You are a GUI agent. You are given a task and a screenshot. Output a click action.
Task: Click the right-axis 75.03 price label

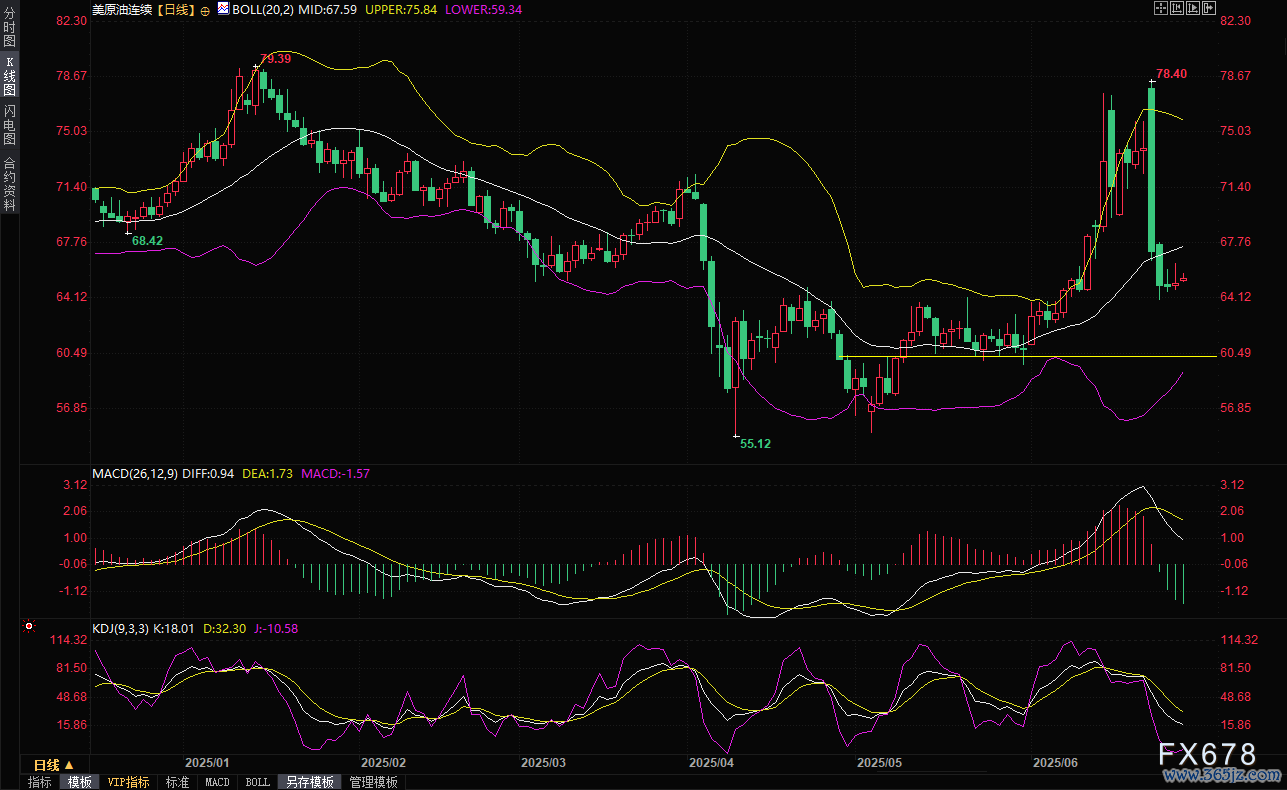point(1237,131)
